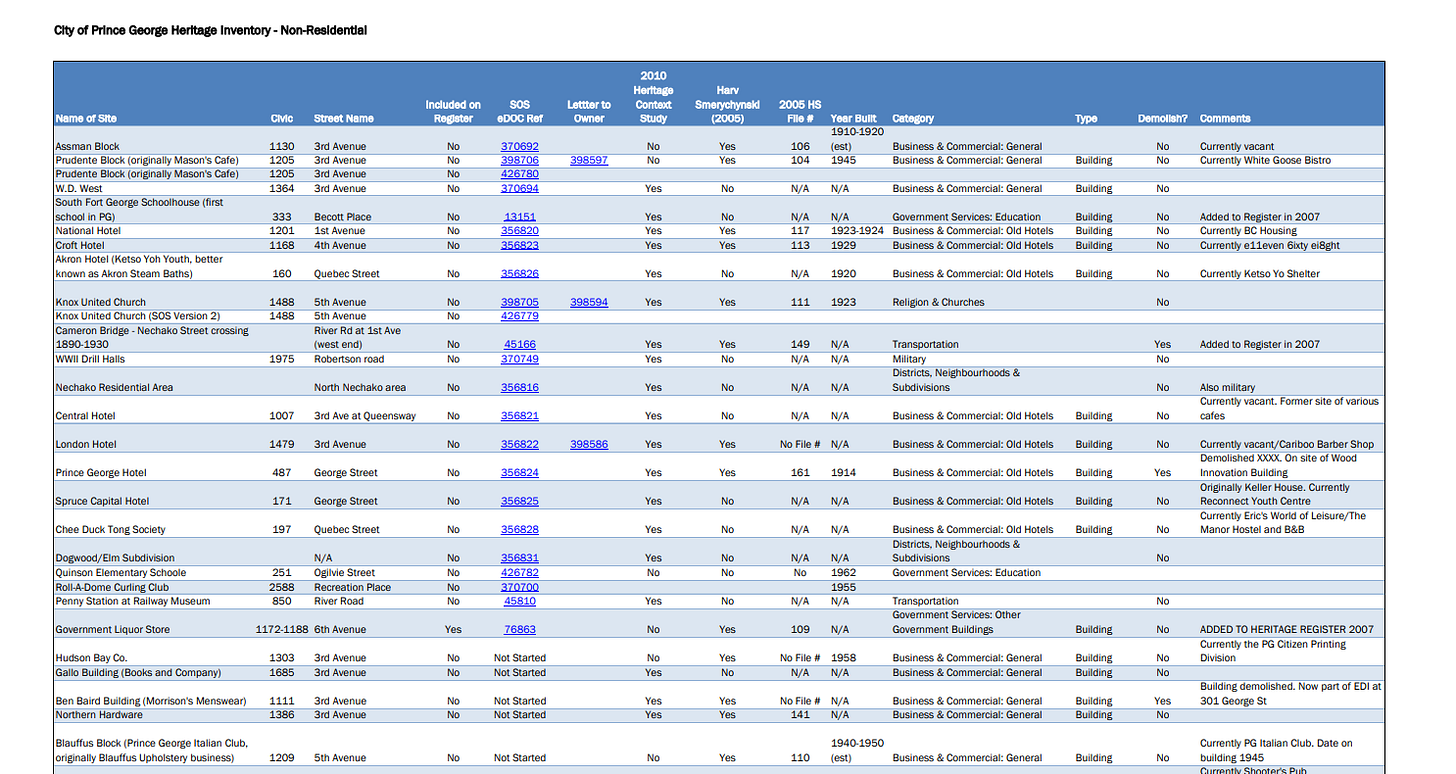The height and width of the screenshot is (774, 1456).
Task: Open eDOC link 398706 for Prudente Block
Action: 520,160
